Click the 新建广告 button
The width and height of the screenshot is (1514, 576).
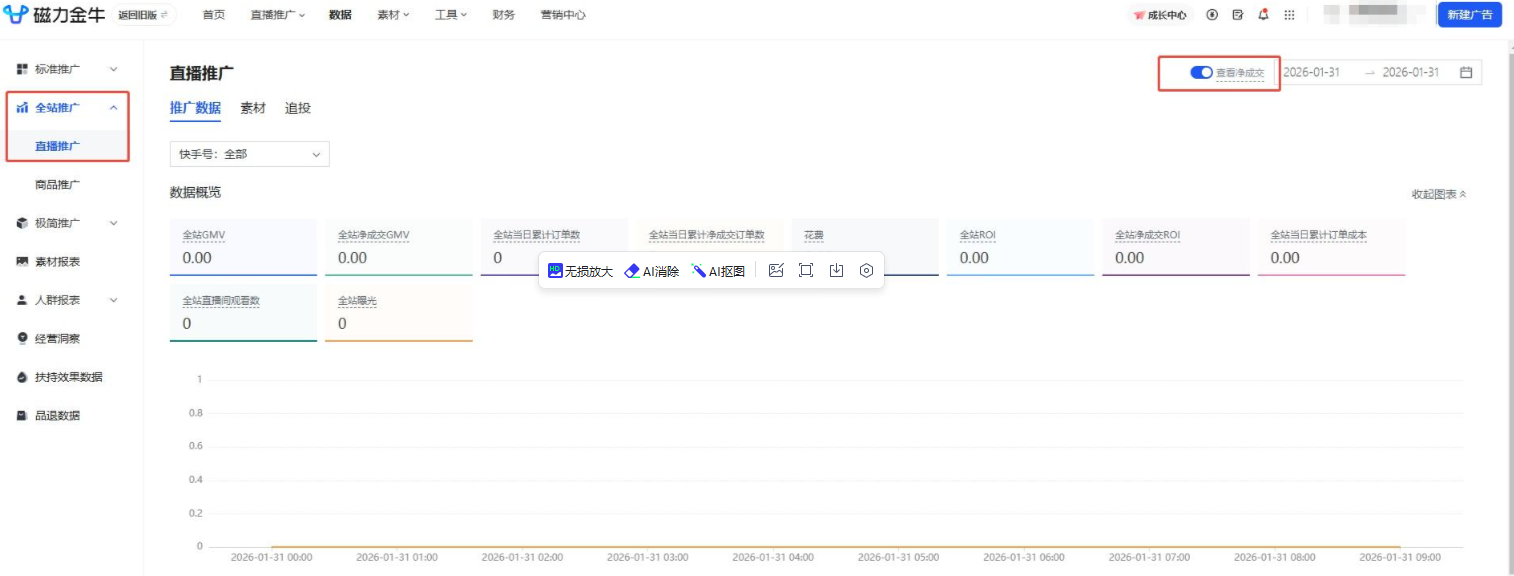point(1468,15)
